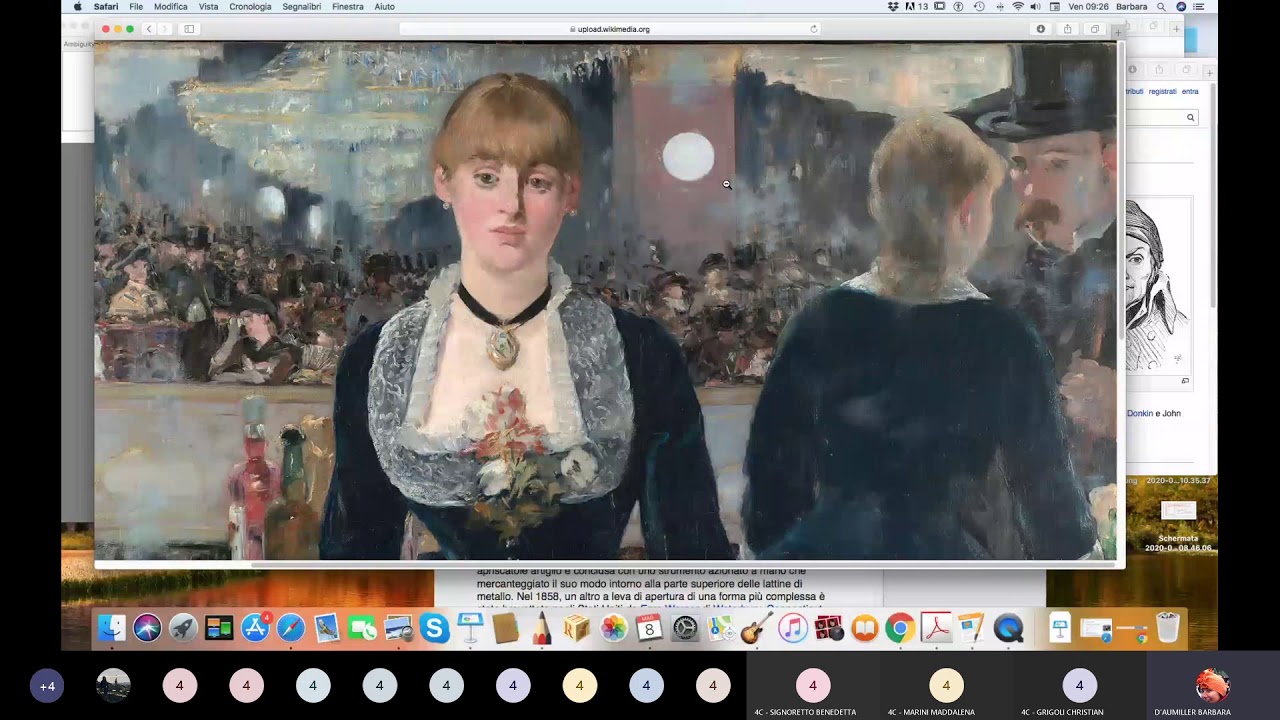This screenshot has width=1280, height=720.
Task: Open the Apple menu
Action: (x=77, y=6)
